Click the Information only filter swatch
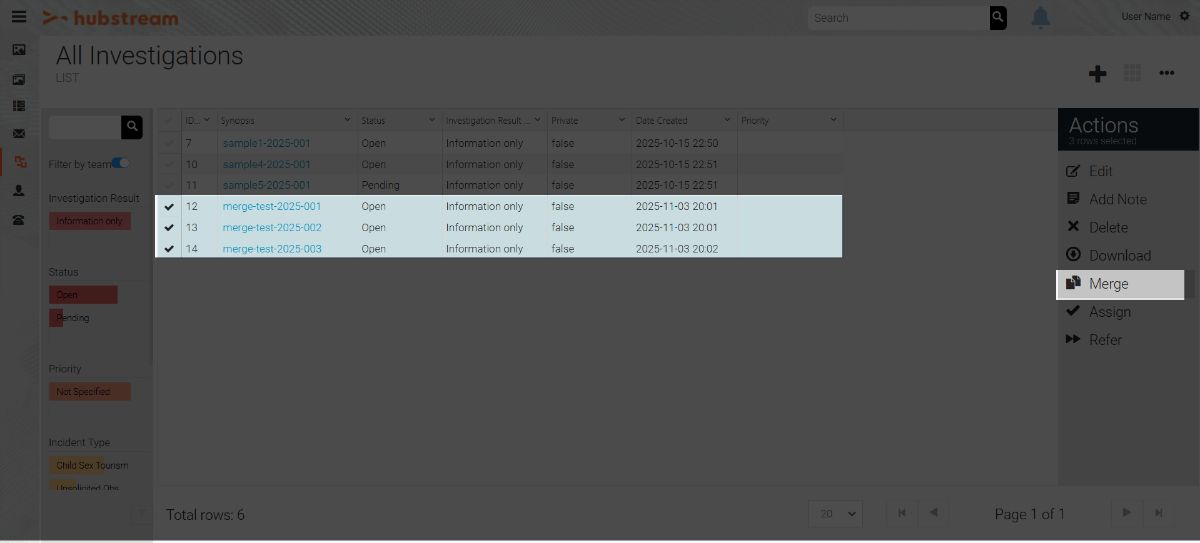1200x543 pixels. point(89,221)
